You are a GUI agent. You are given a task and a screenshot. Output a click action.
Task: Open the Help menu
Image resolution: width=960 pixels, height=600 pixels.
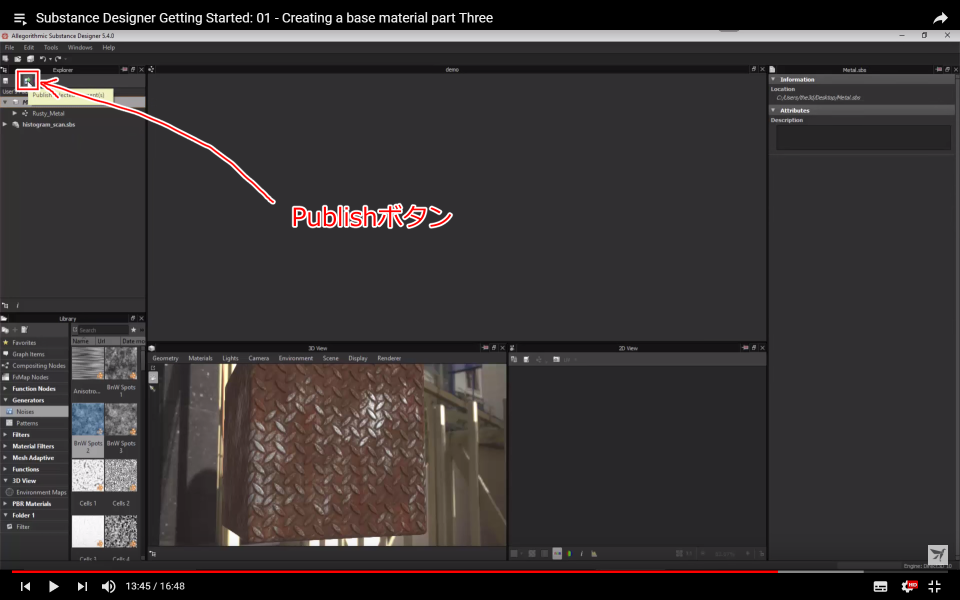click(x=108, y=47)
